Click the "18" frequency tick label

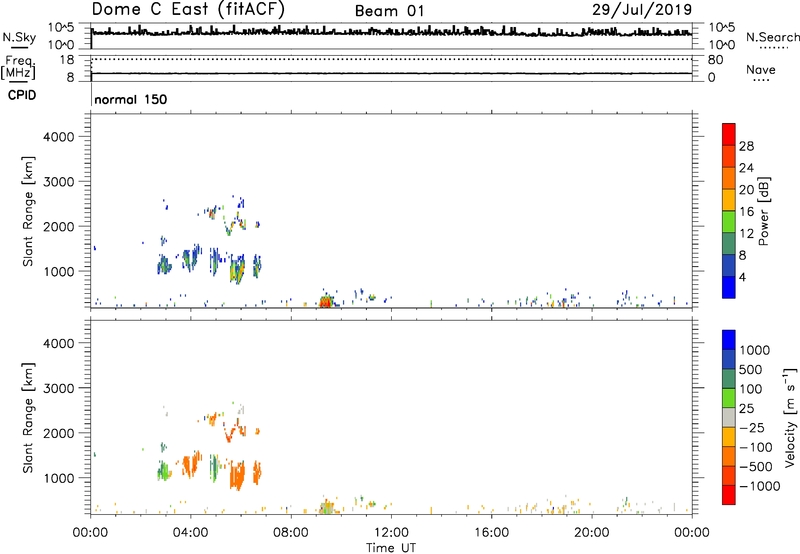(67, 60)
